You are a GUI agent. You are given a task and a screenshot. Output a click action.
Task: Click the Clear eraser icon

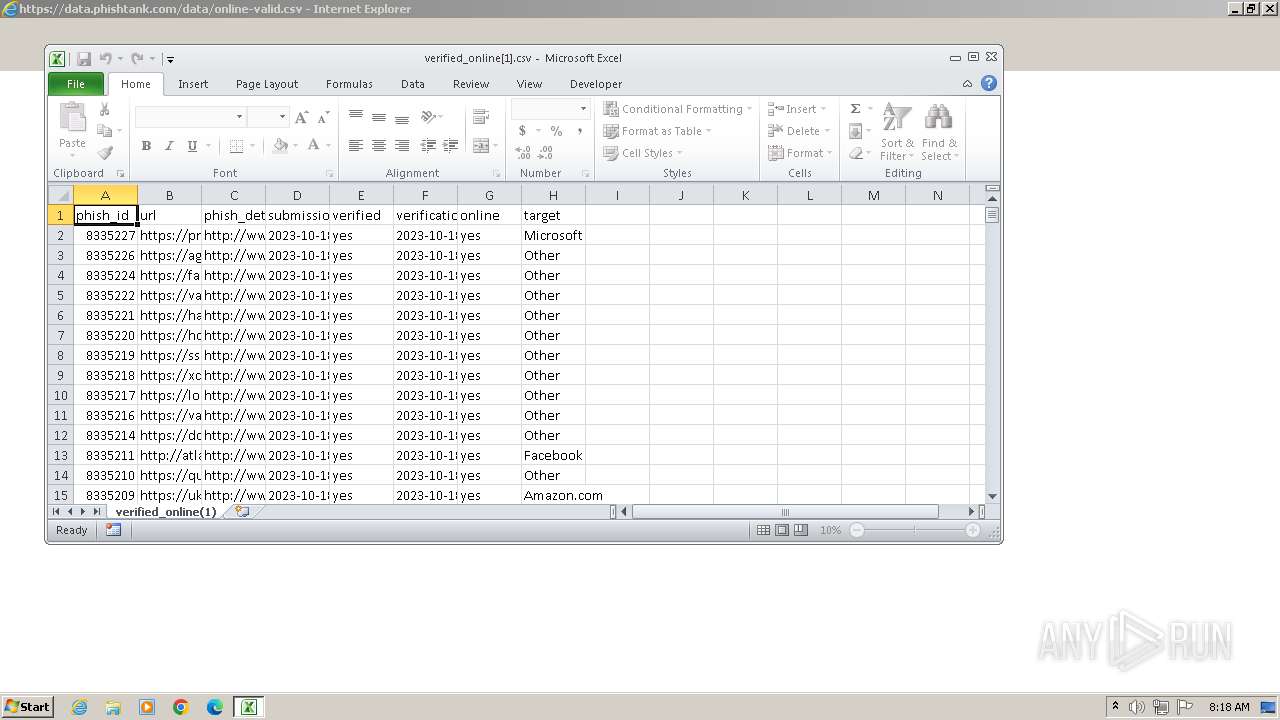856,153
